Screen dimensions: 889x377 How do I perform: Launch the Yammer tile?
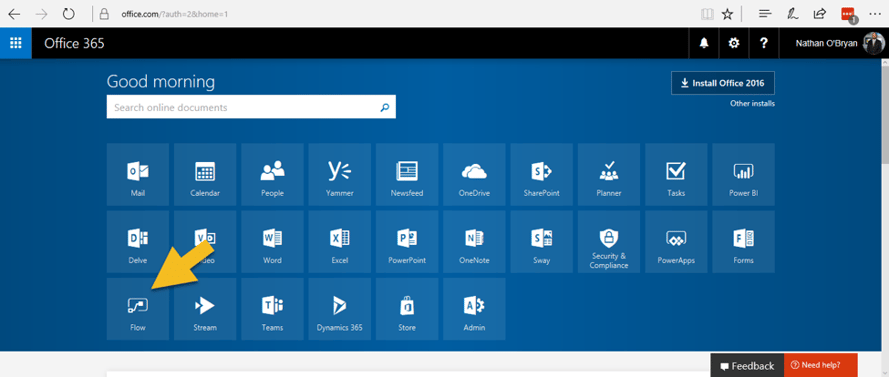340,174
